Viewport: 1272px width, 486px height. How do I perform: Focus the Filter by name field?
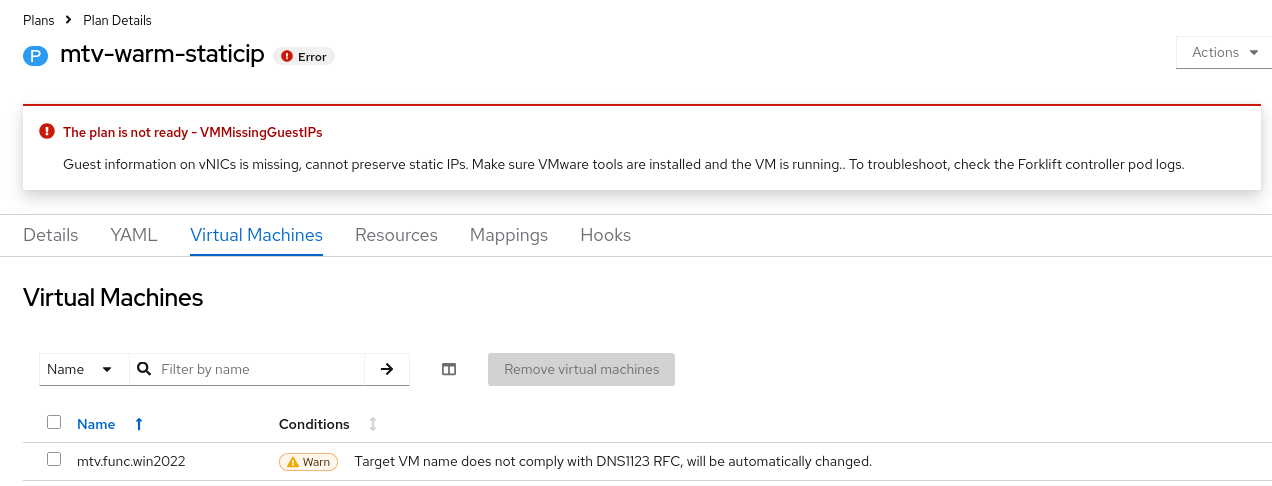click(x=260, y=369)
